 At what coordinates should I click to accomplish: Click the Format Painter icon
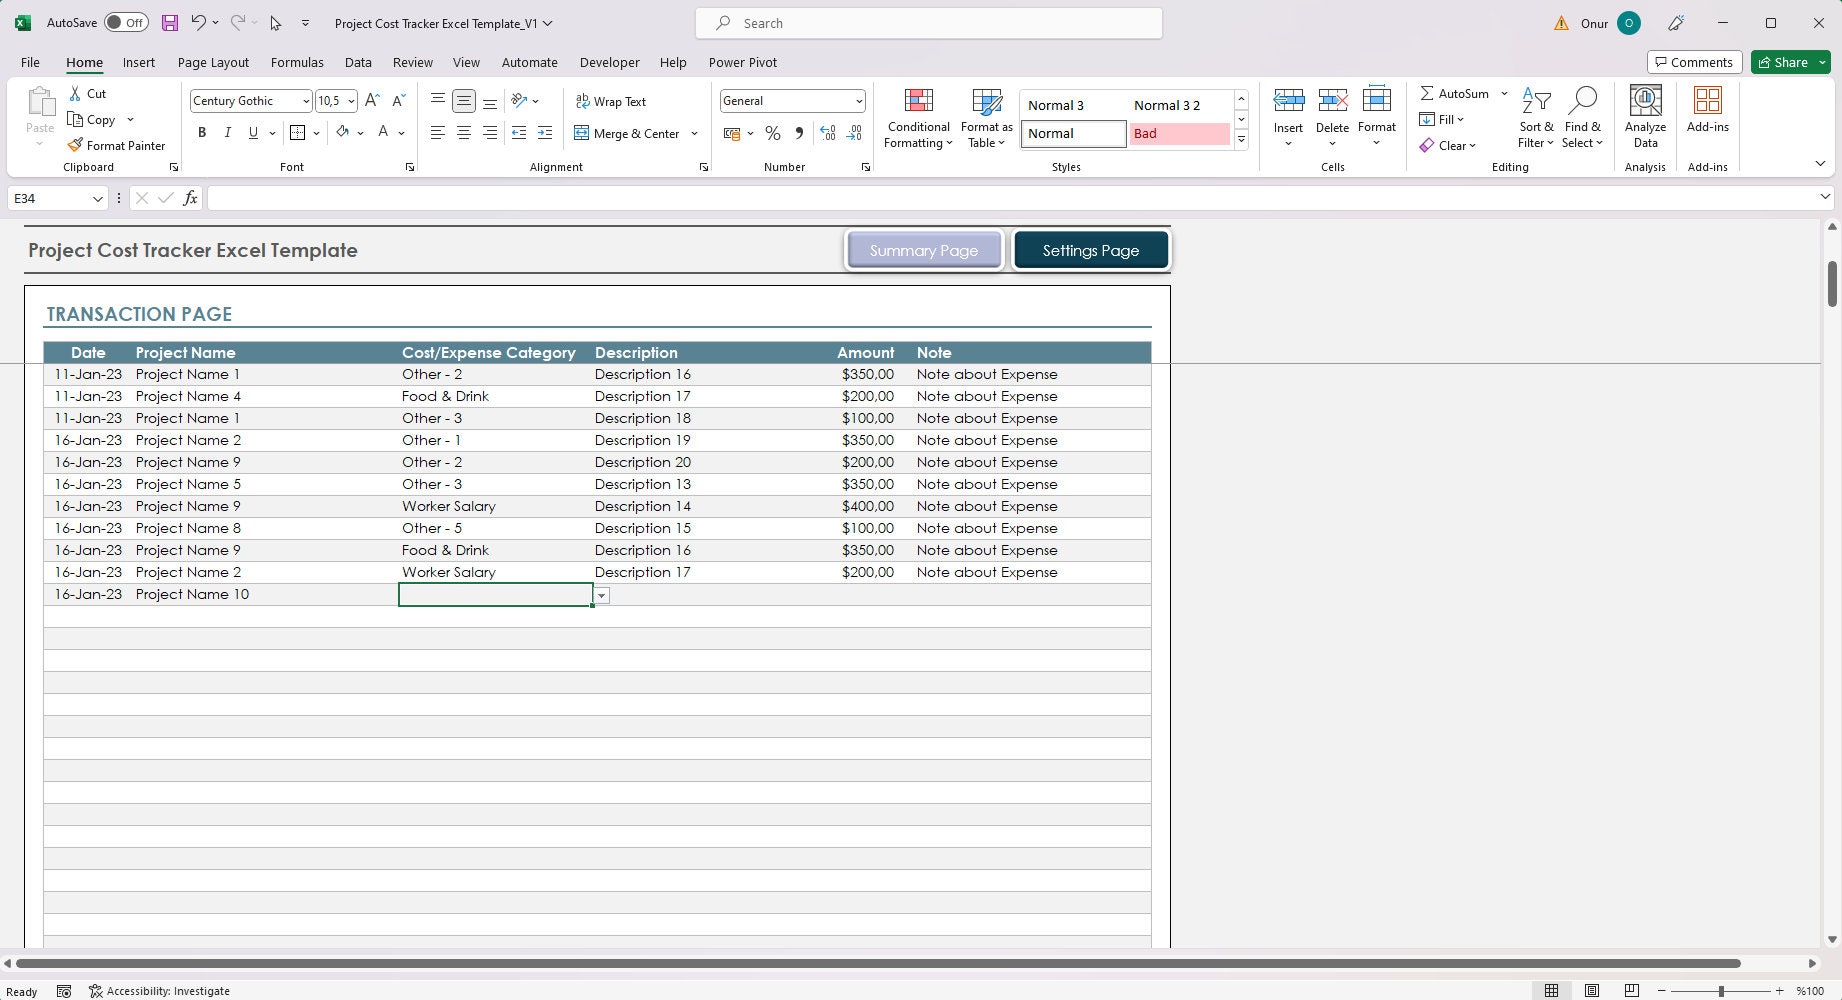117,145
